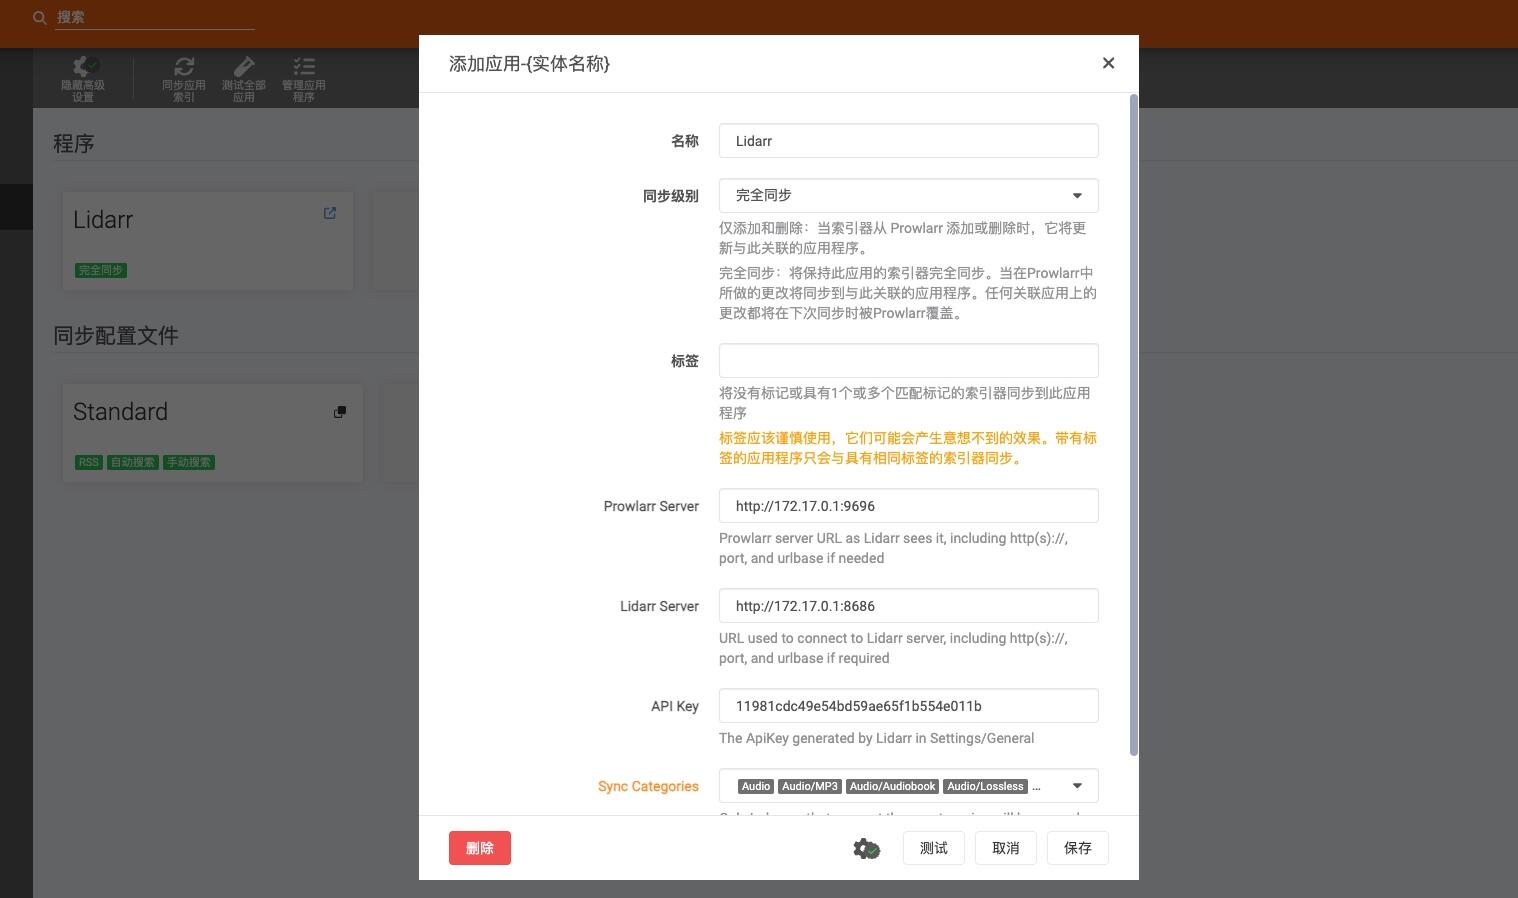
Task: Cancel editing with 取消
Action: pos(1005,847)
